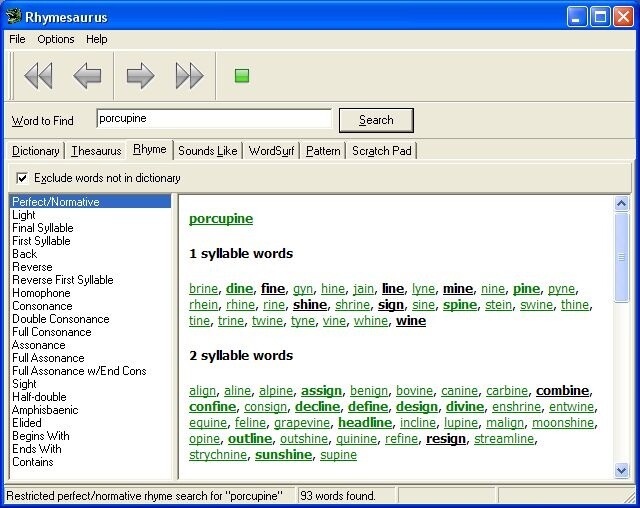Follow the 'sunshine' rhyme link
This screenshot has width=640, height=508.
click(x=283, y=455)
